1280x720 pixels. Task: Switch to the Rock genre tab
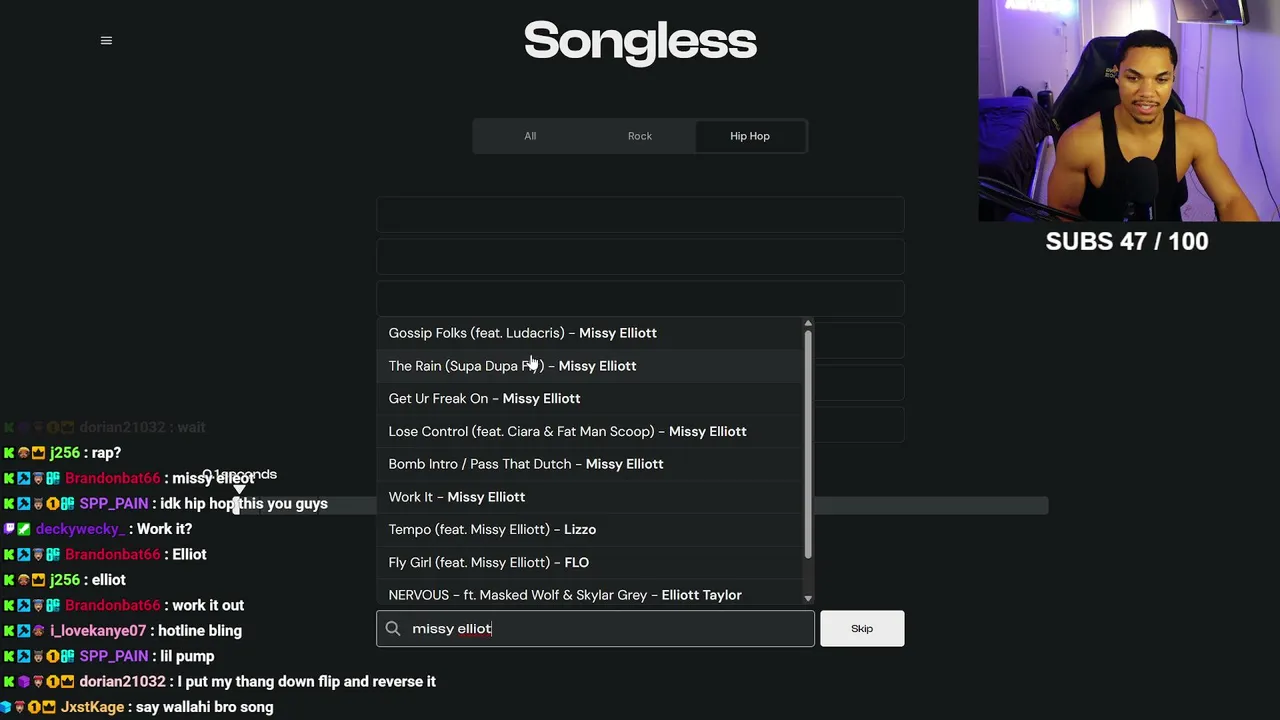coord(640,136)
